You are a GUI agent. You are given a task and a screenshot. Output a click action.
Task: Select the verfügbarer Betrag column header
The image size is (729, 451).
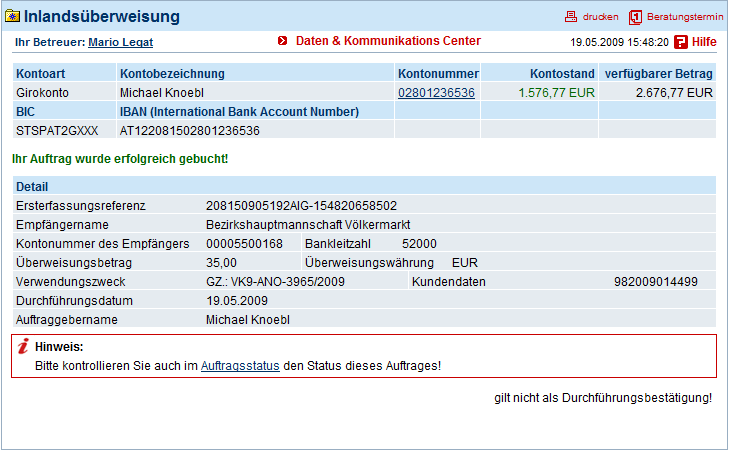click(658, 73)
